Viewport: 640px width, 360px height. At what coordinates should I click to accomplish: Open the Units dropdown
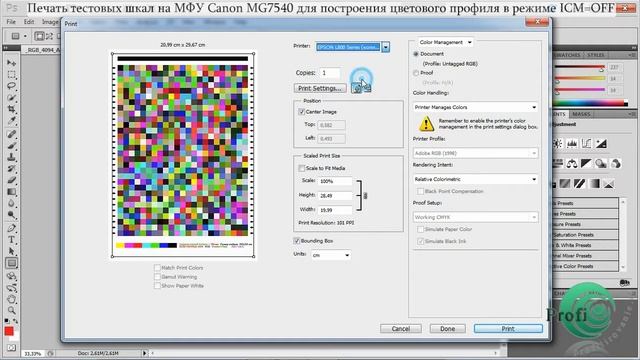(331, 255)
